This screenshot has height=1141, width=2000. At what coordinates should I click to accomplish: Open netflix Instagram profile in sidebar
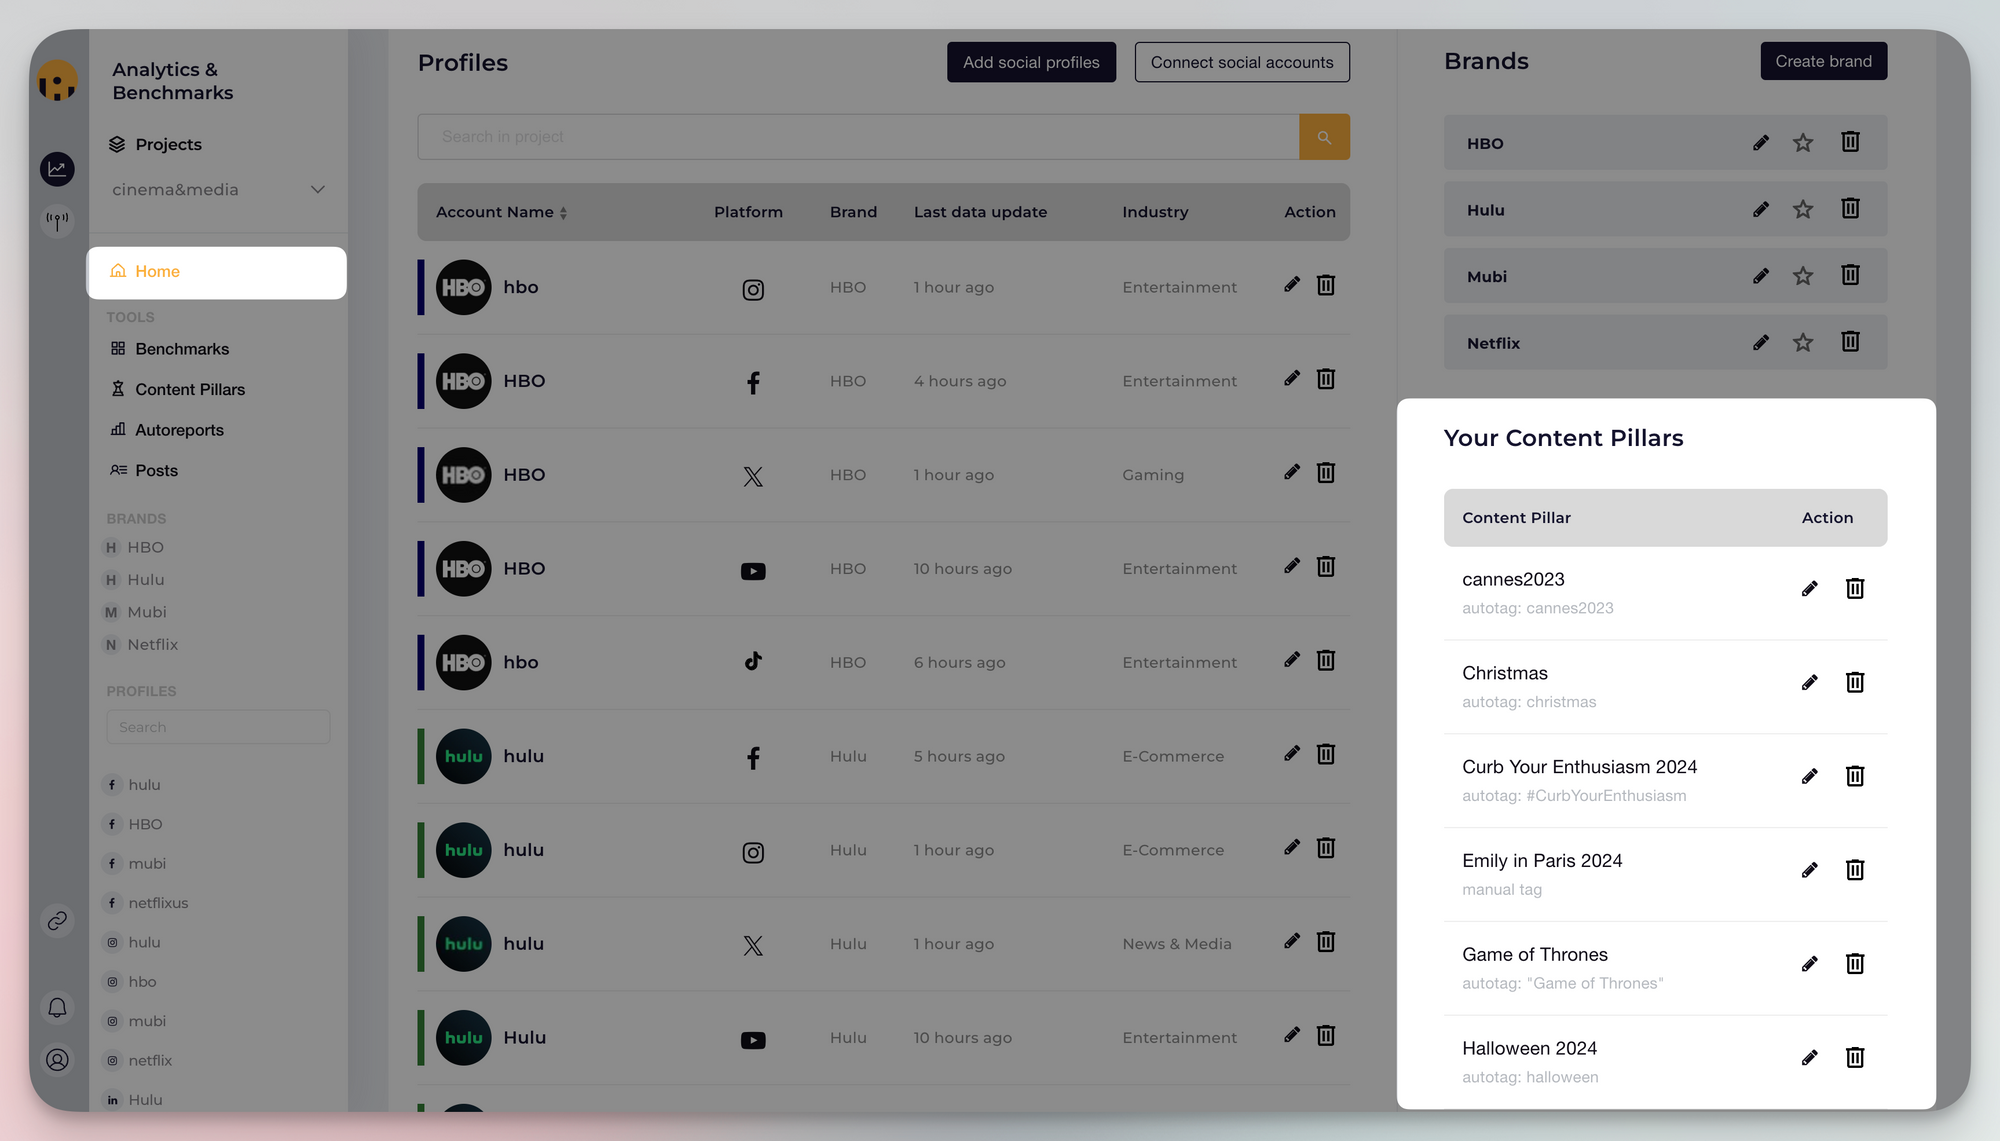[x=150, y=1060]
